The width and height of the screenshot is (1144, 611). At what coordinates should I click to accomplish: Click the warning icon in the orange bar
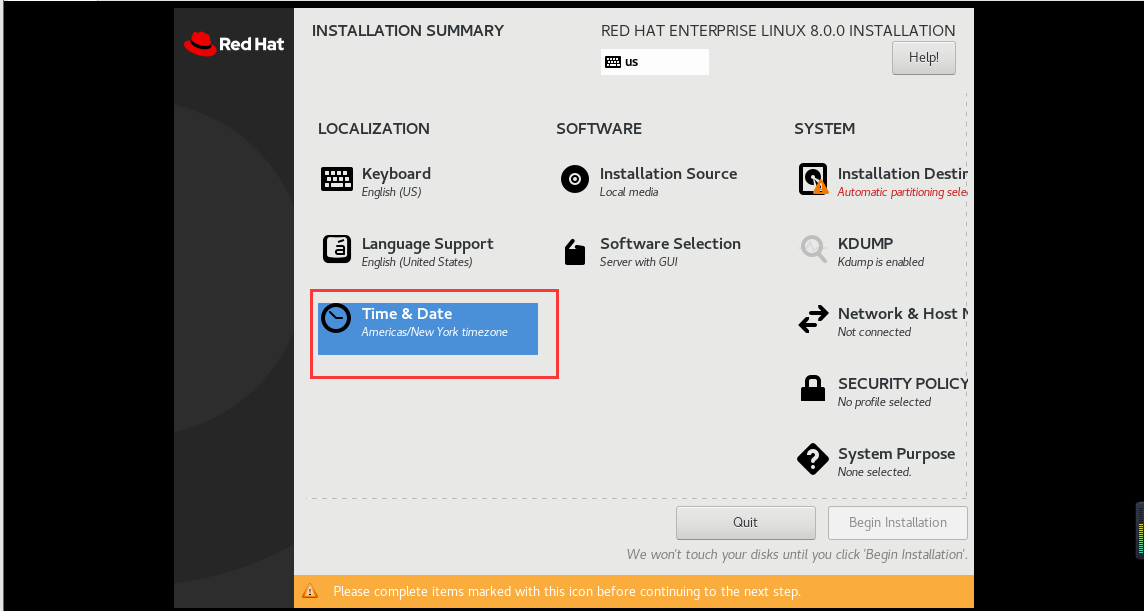point(310,591)
